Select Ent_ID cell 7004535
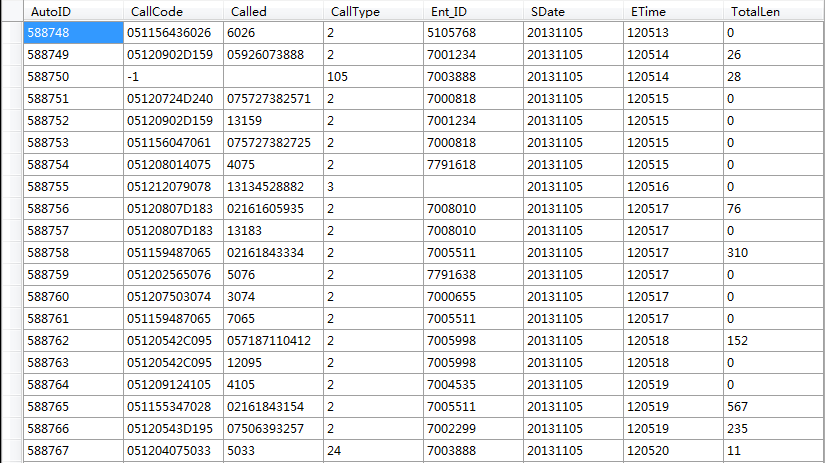This screenshot has width=825, height=463. tap(473, 385)
